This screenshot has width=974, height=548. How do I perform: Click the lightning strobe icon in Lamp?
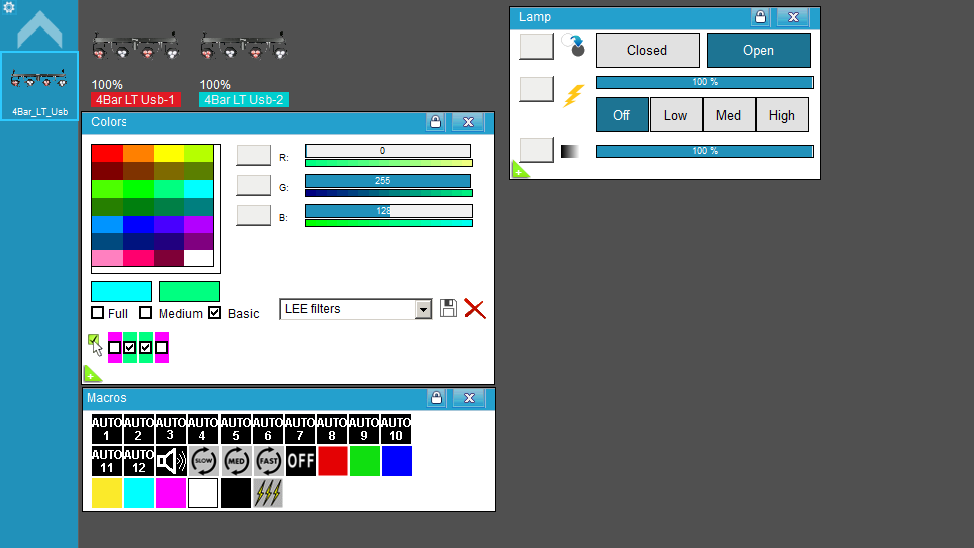click(573, 95)
